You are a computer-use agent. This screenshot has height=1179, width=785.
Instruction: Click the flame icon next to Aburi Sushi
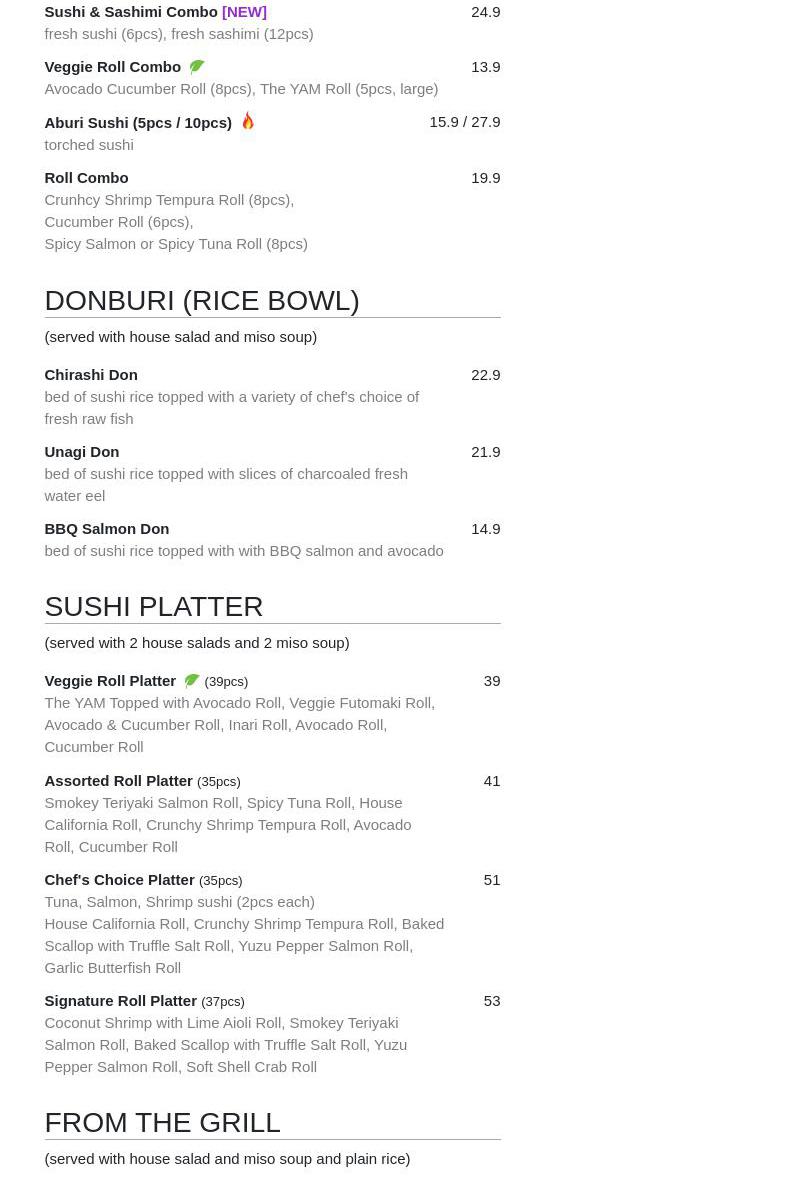coord(248,121)
